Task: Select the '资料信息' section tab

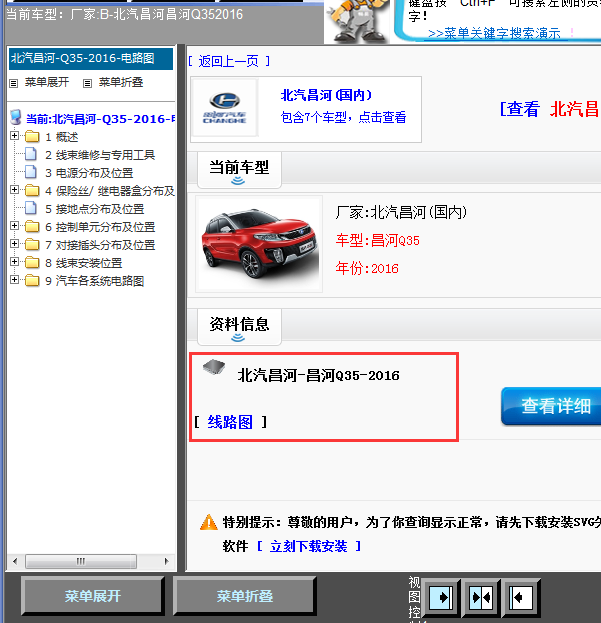Action: (239, 327)
